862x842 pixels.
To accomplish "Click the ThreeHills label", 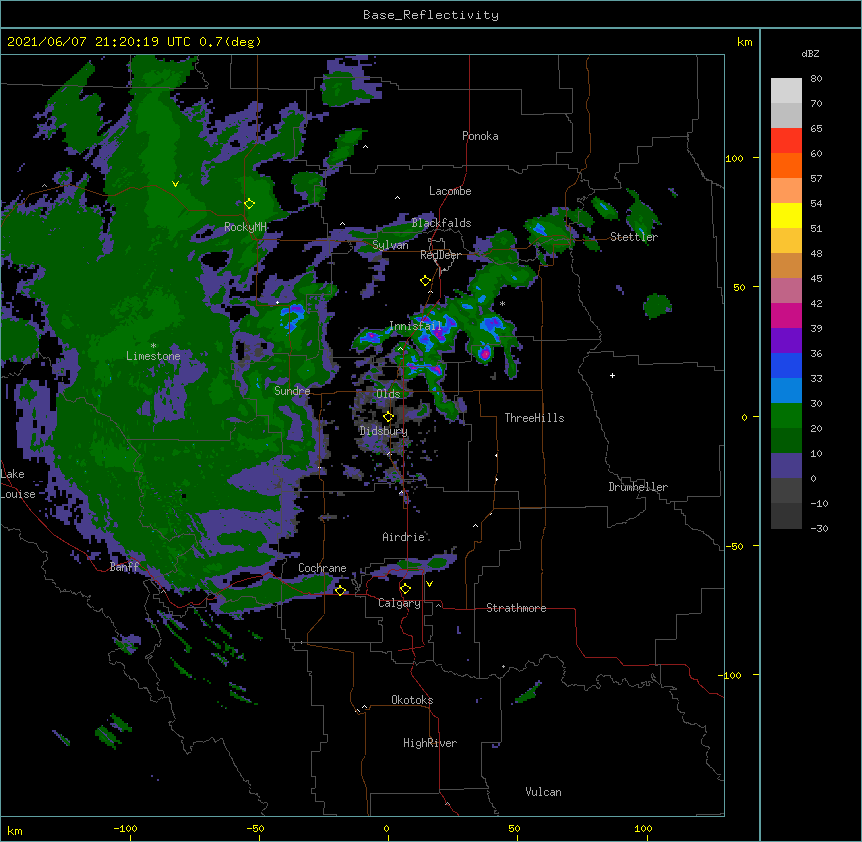I will coord(534,418).
